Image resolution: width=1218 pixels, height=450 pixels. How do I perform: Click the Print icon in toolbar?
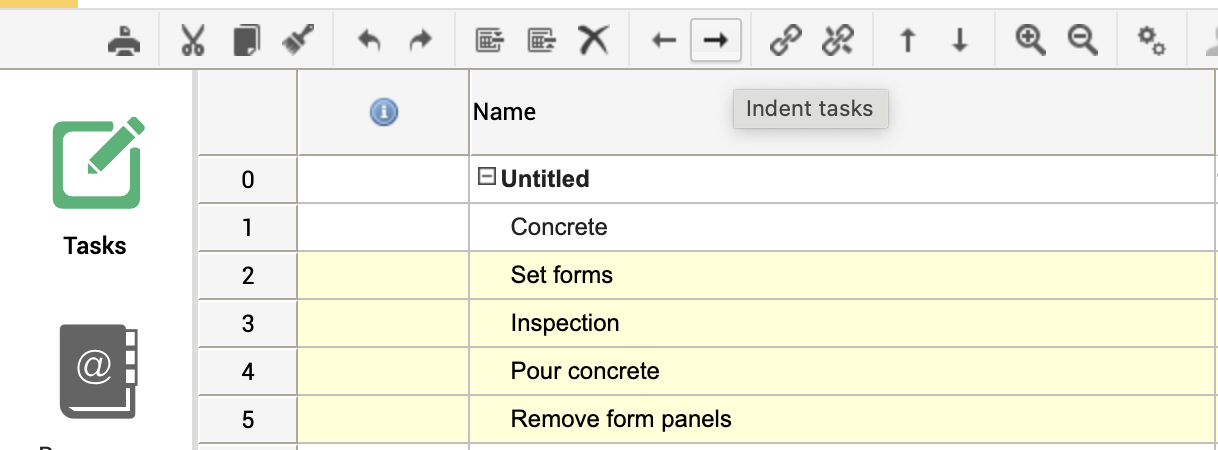click(x=124, y=40)
